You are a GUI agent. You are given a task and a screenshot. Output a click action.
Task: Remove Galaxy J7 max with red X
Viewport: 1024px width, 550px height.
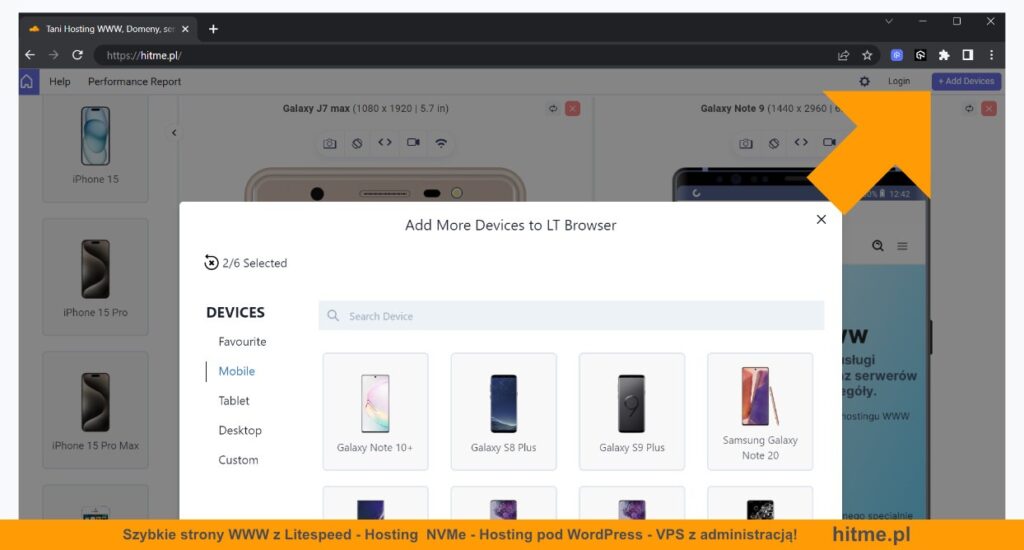click(573, 108)
